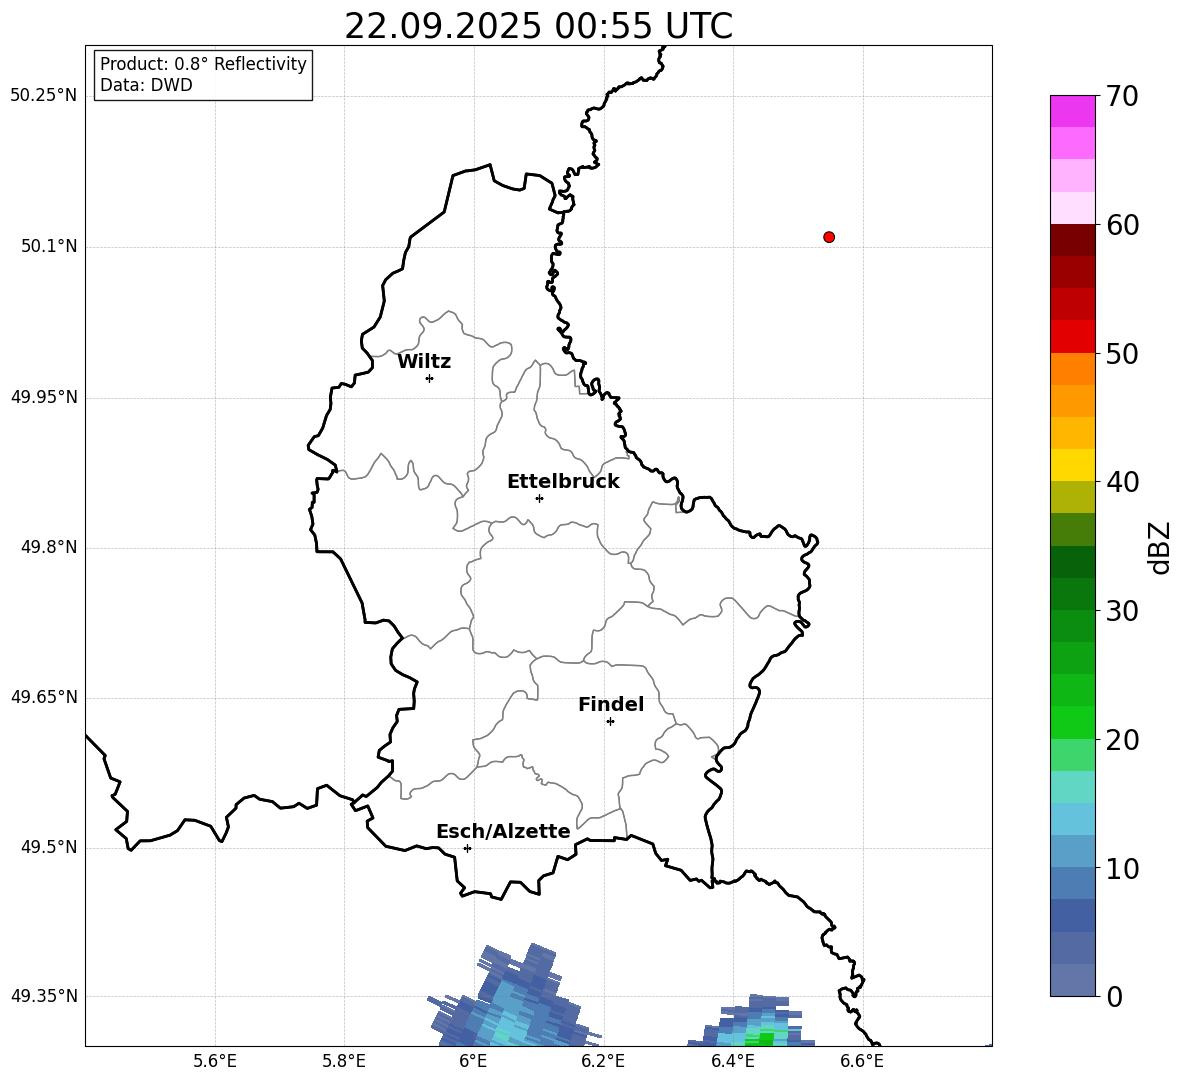Pick the yellow swatch just above 40 dBZ
Screen dimensions: 1184x1081
(x=1072, y=465)
